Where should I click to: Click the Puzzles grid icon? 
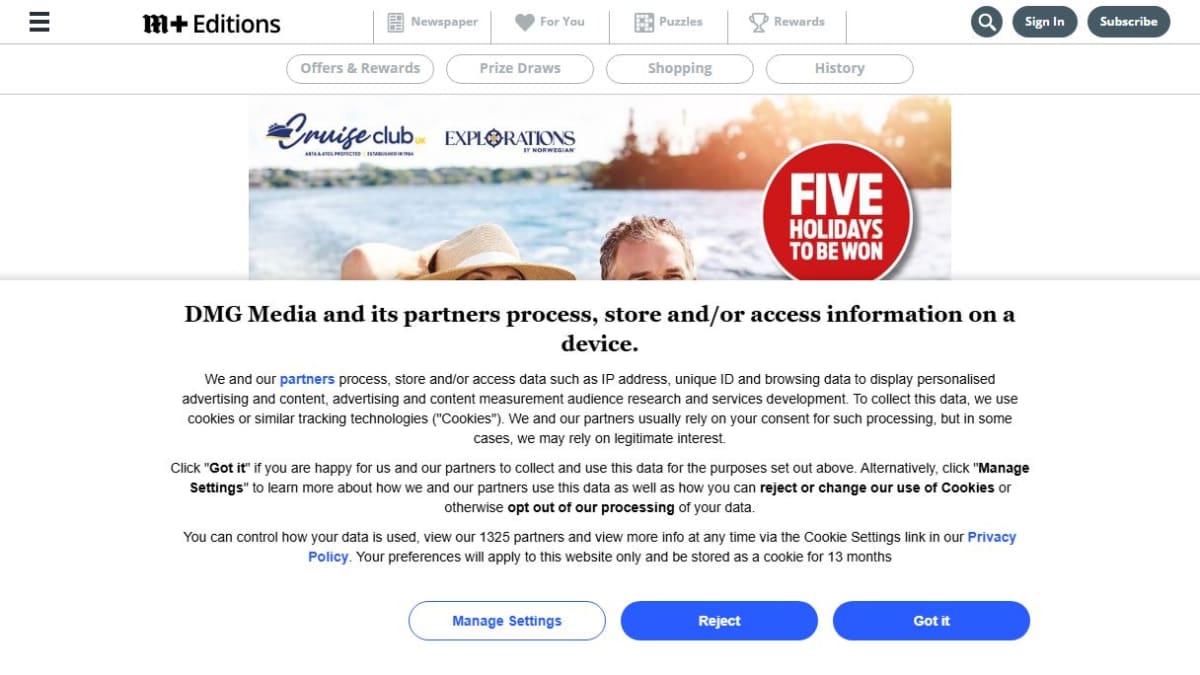tap(644, 22)
